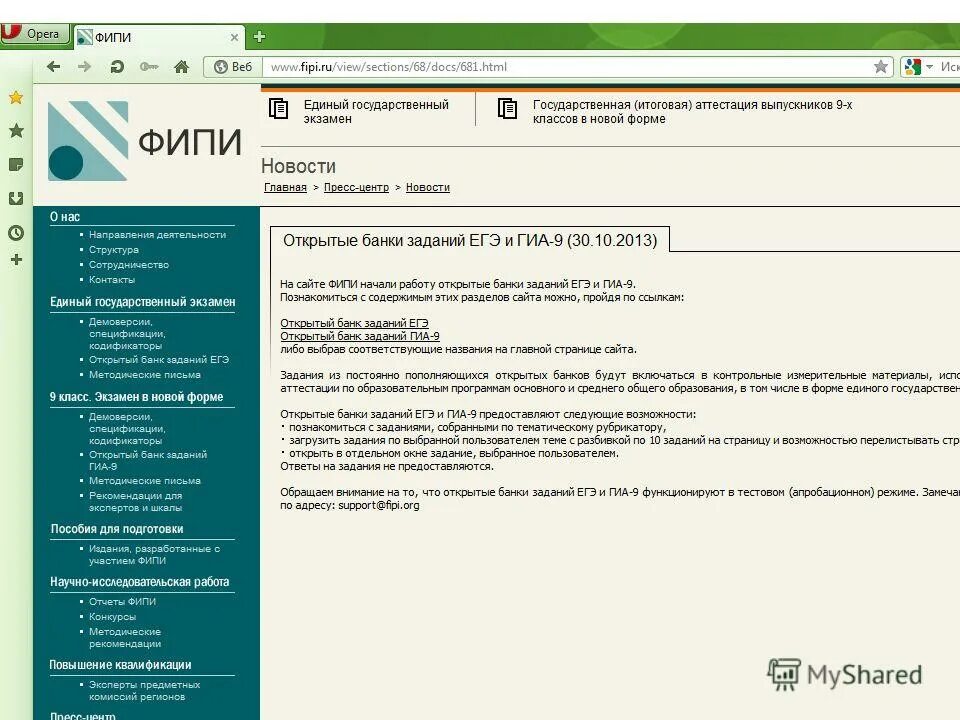Open the О нас sidebar section
This screenshot has width=960, height=720.
[x=65, y=217]
